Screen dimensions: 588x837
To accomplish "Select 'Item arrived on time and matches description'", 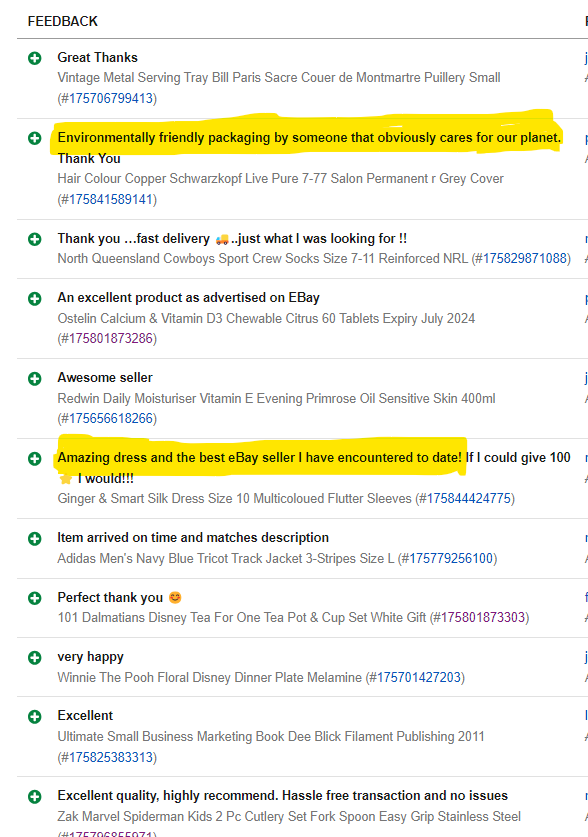I will pos(193,538).
